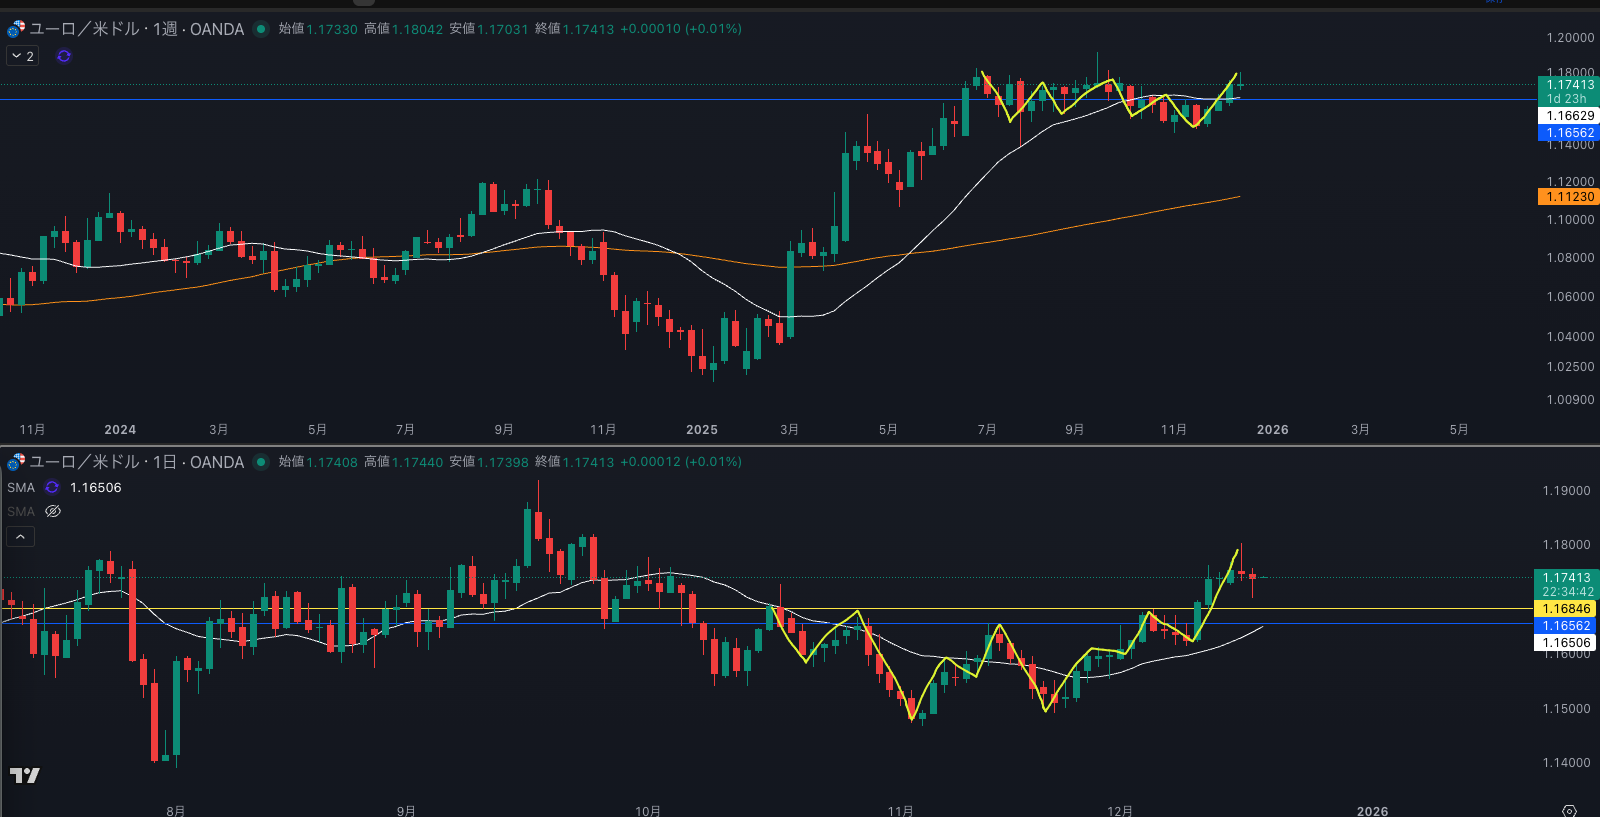Click the purple sync icon beside visible SMA
Viewport: 1600px width, 817px height.
pos(52,488)
